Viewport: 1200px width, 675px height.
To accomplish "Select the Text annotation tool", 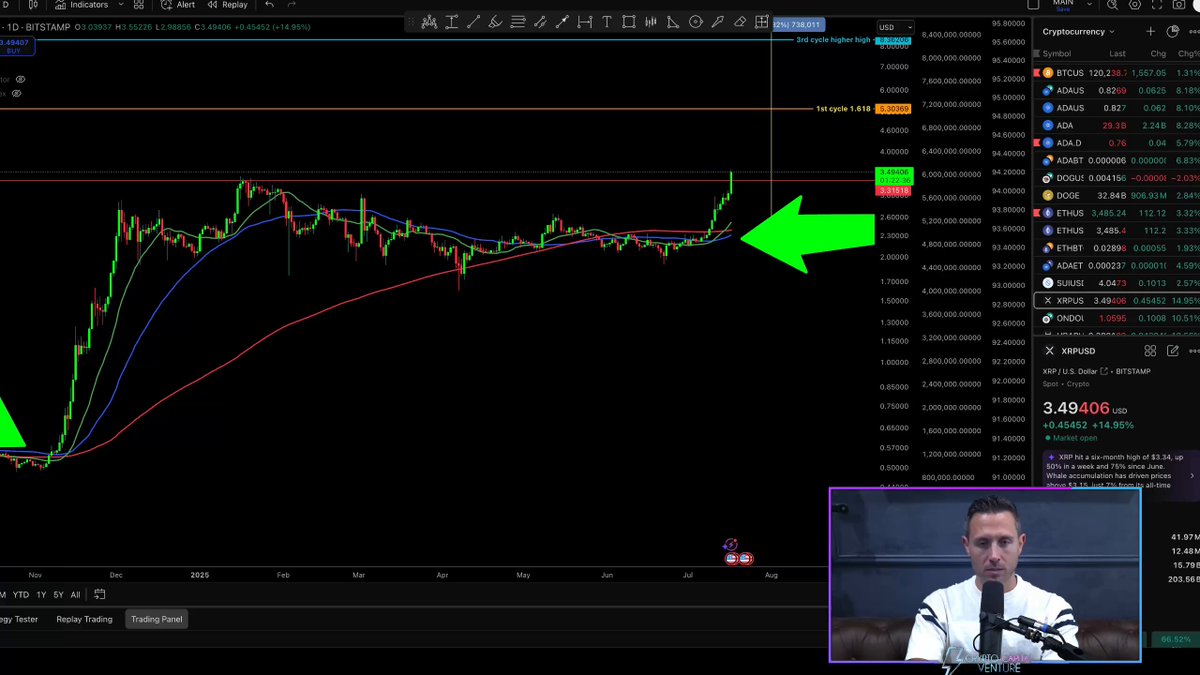I will point(606,22).
